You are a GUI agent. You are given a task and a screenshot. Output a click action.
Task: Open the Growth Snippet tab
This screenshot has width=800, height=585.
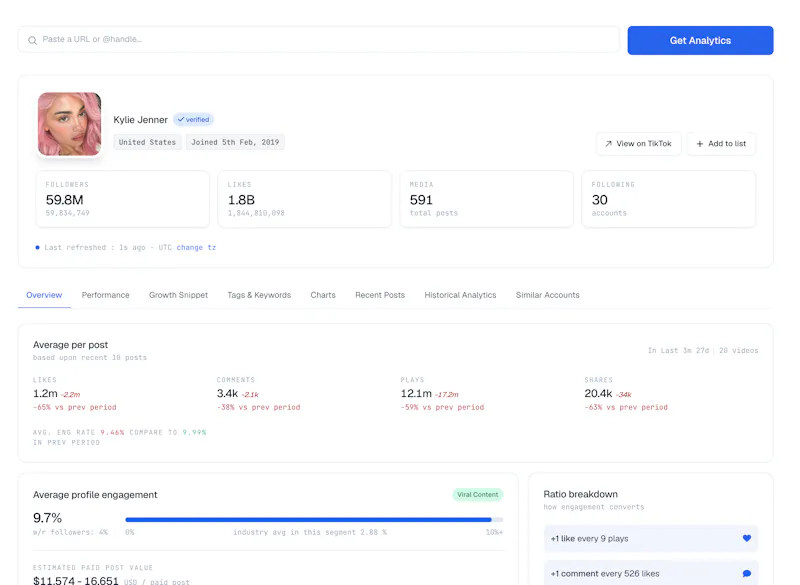click(x=178, y=295)
